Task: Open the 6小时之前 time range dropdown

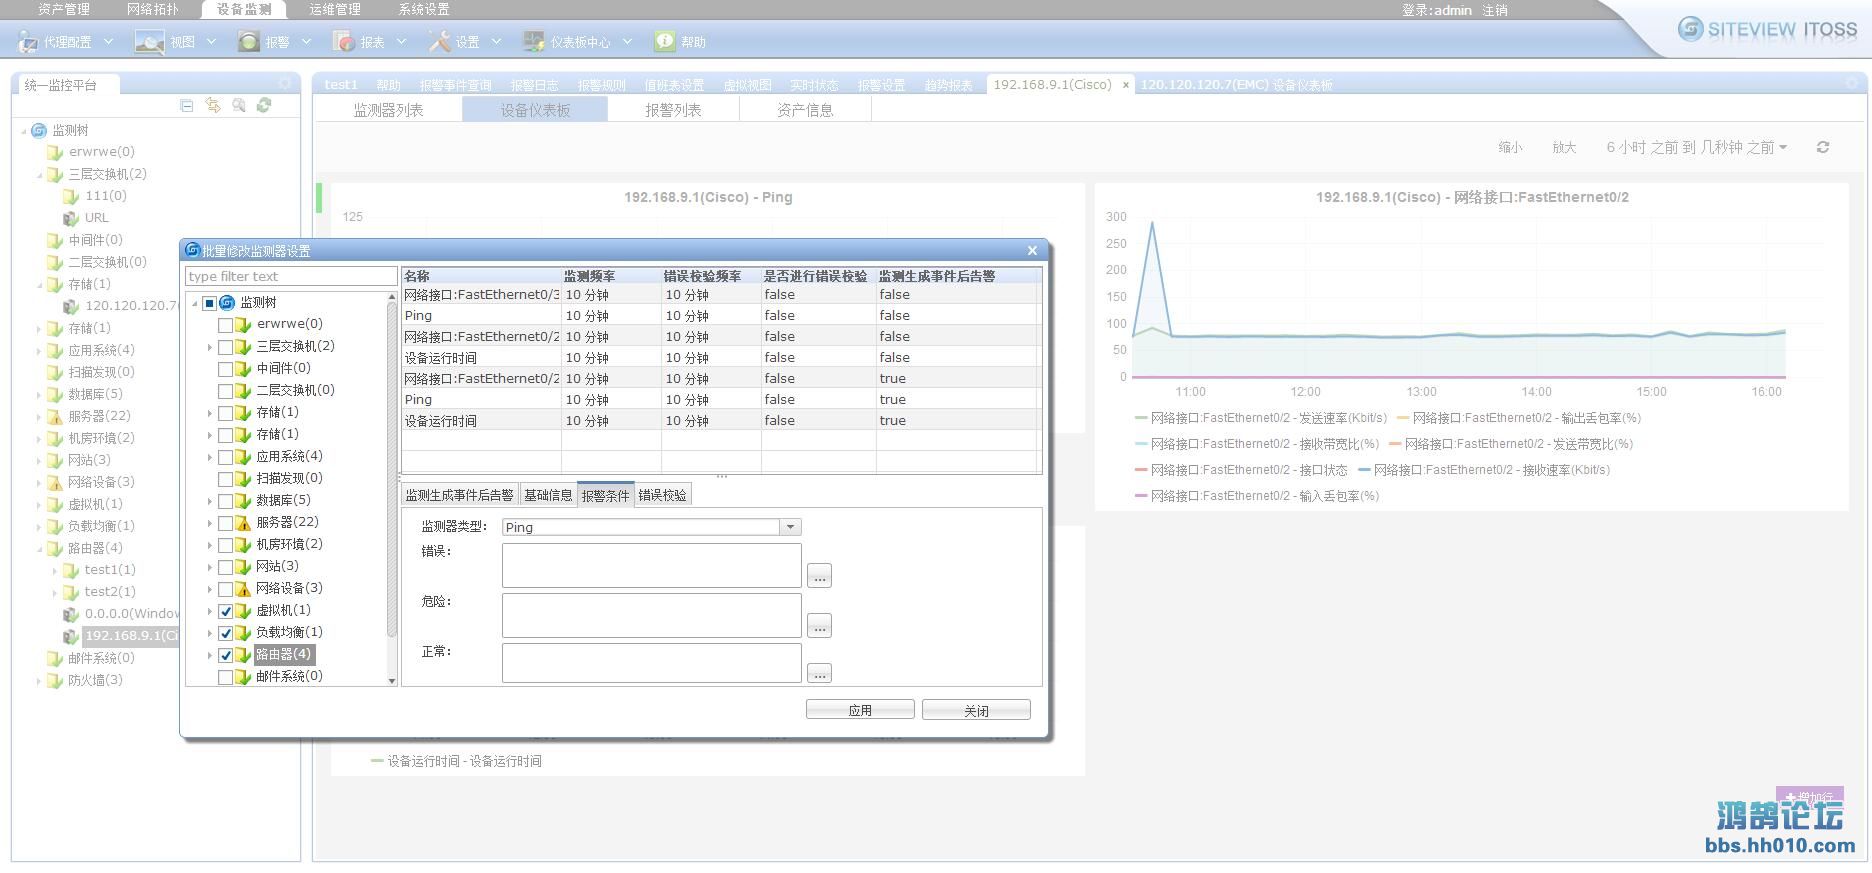Action: point(1696,147)
